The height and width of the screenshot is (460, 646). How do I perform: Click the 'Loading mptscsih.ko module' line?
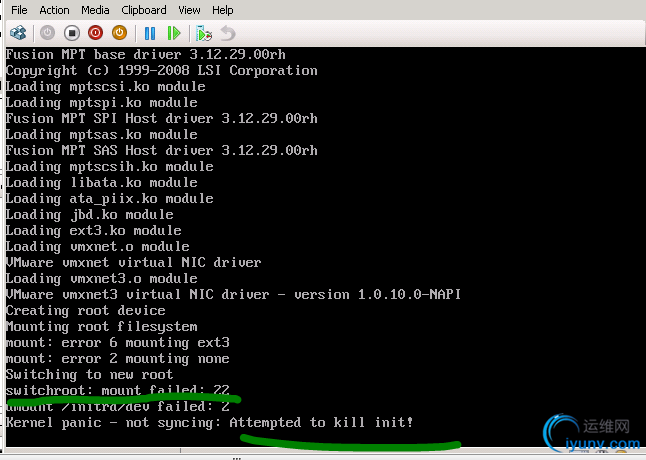[110, 166]
